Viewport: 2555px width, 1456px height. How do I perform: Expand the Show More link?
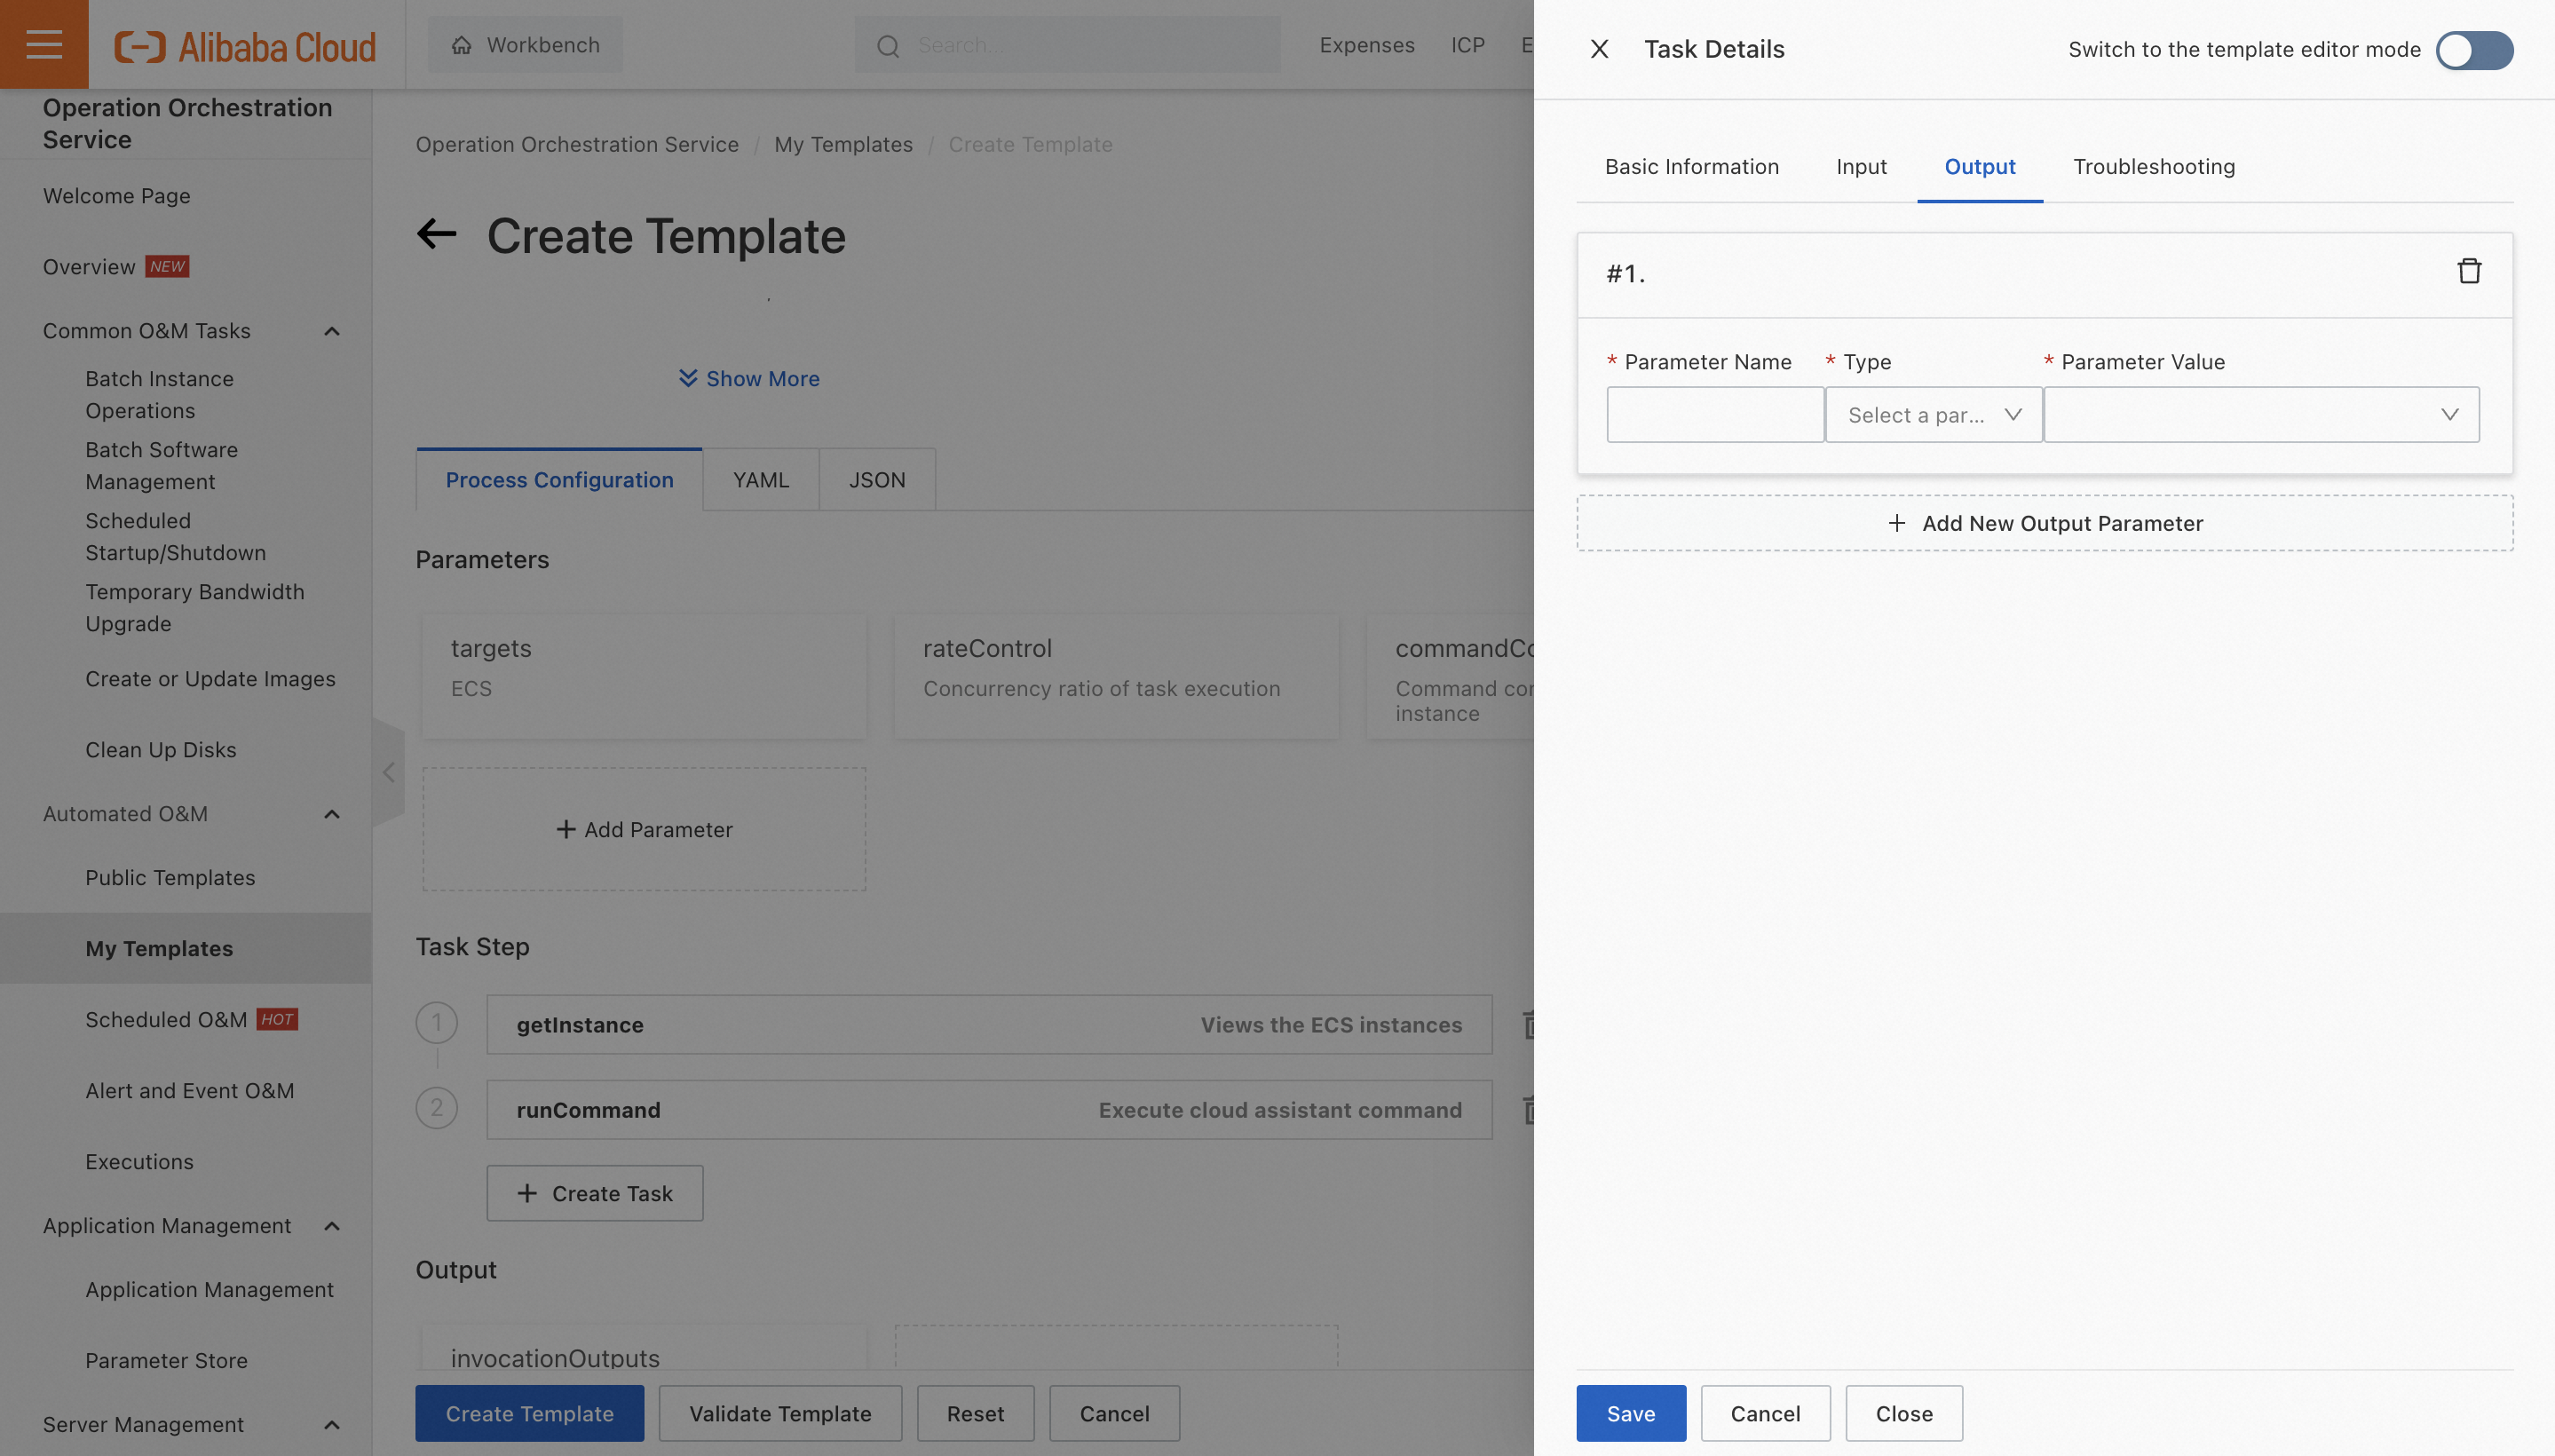pyautogui.click(x=749, y=379)
